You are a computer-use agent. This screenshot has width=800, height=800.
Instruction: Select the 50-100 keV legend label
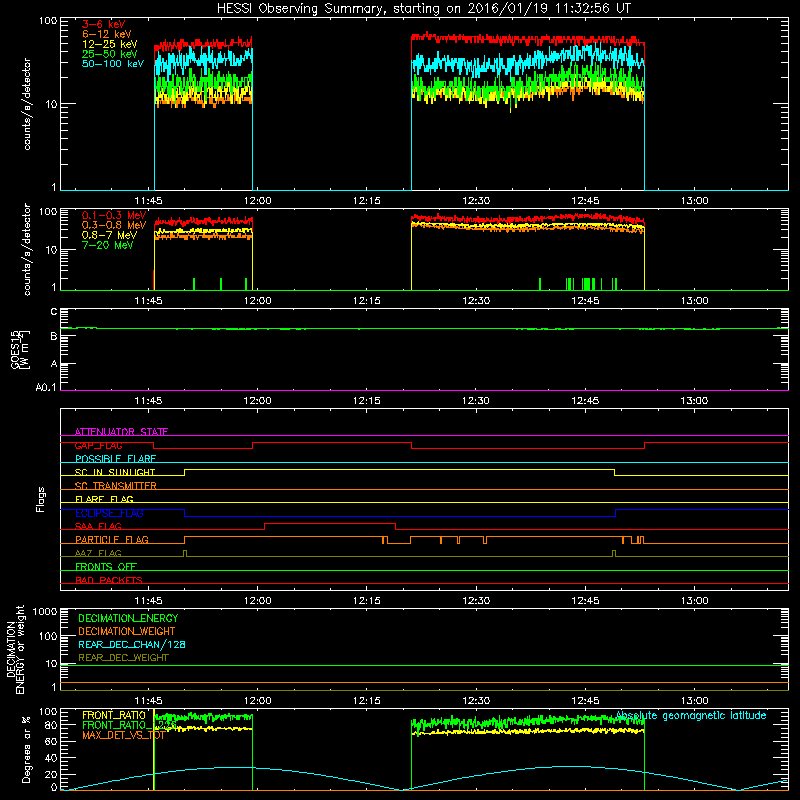coord(113,64)
